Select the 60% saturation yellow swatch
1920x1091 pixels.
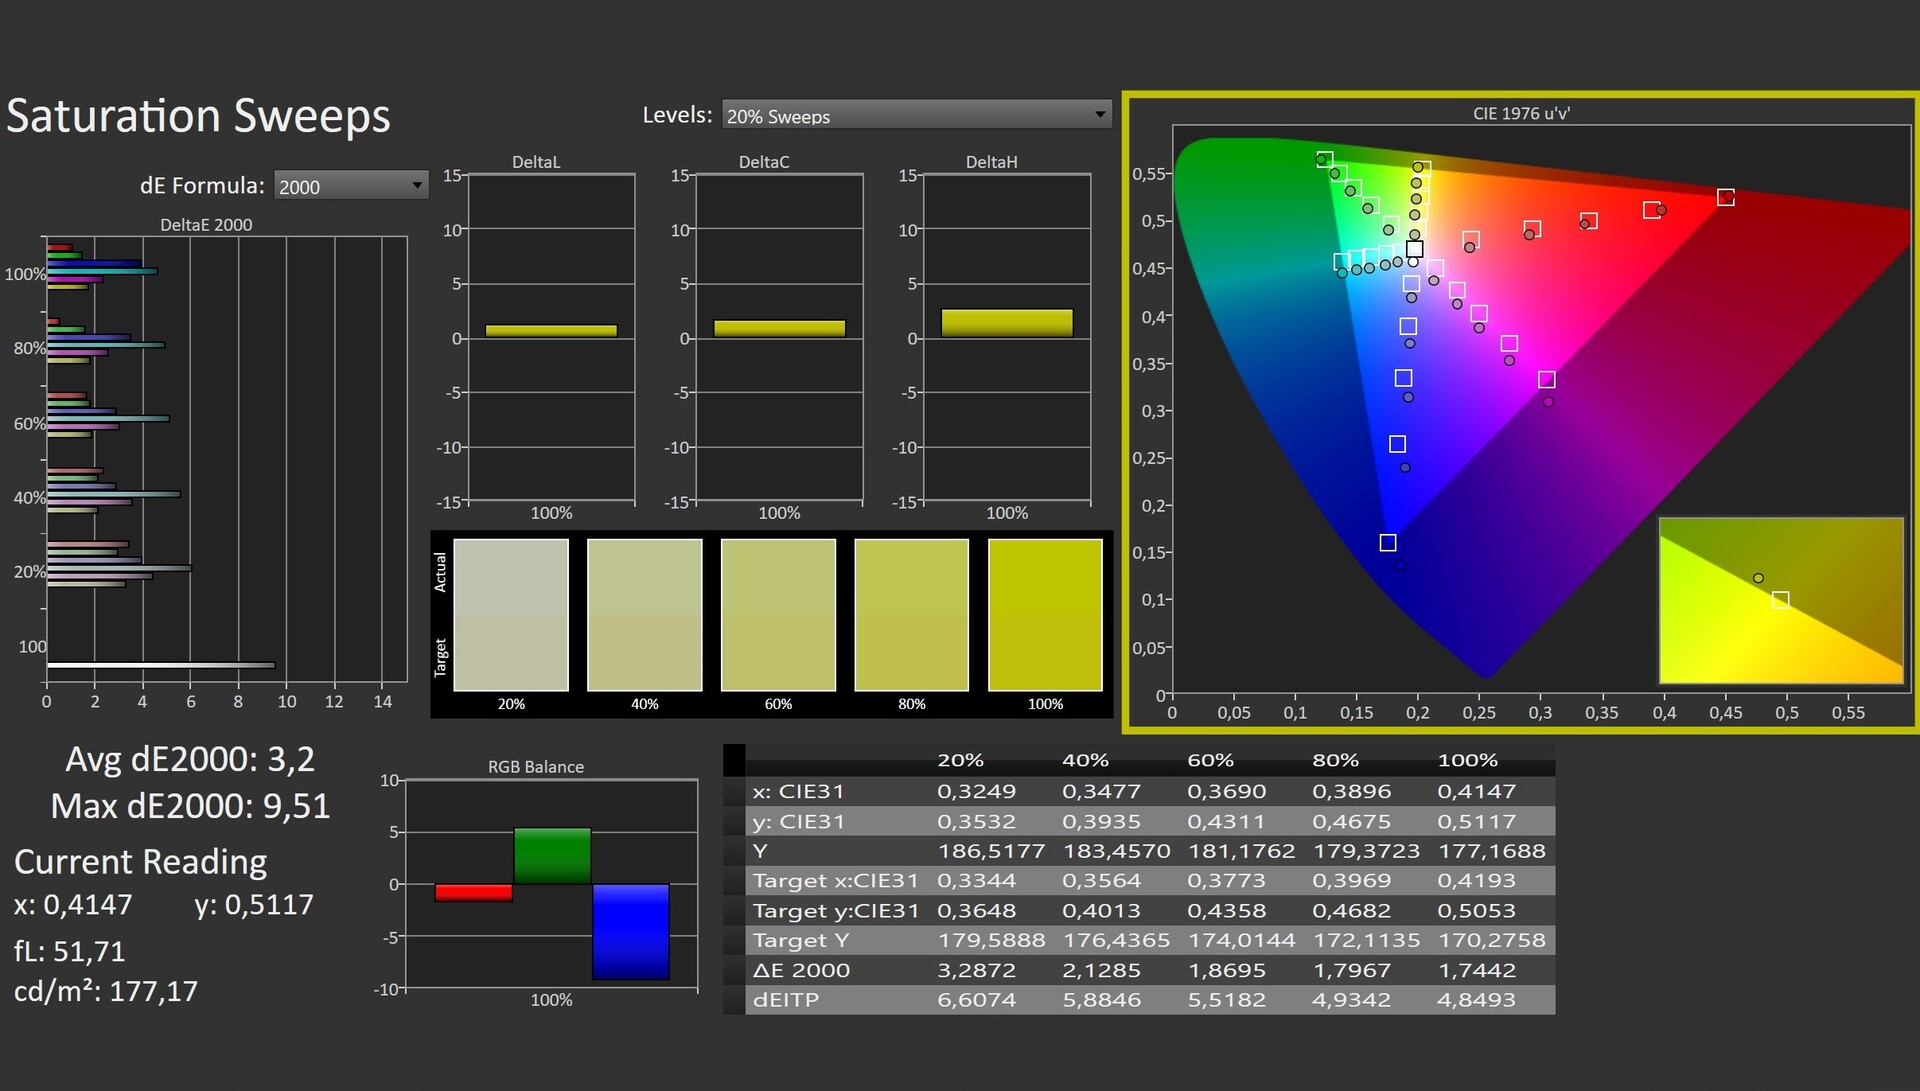[778, 614]
